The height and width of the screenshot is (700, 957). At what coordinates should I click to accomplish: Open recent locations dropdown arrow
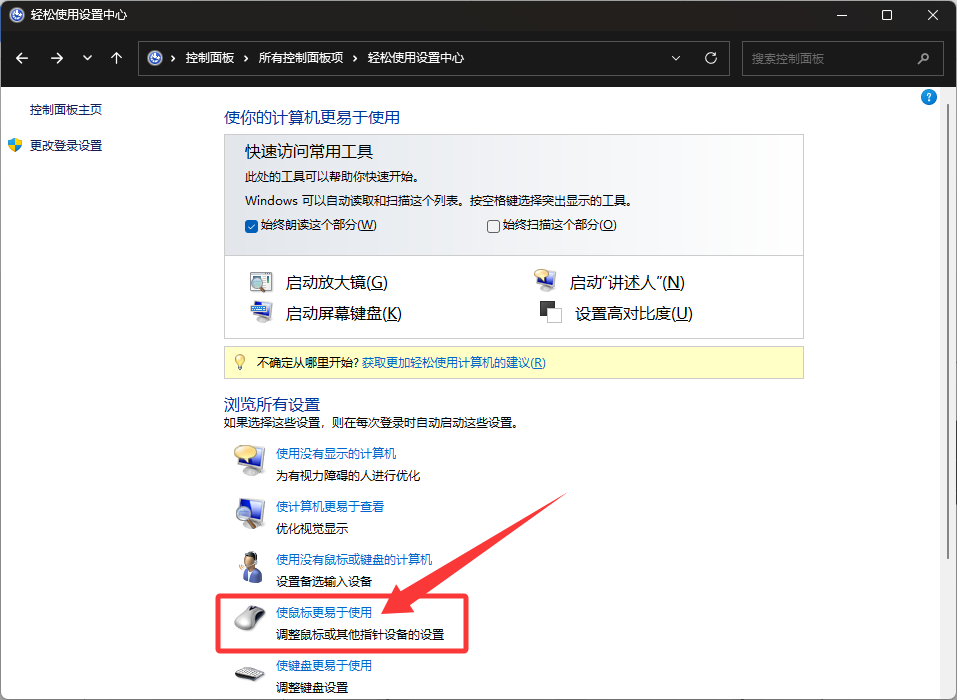click(x=87, y=58)
